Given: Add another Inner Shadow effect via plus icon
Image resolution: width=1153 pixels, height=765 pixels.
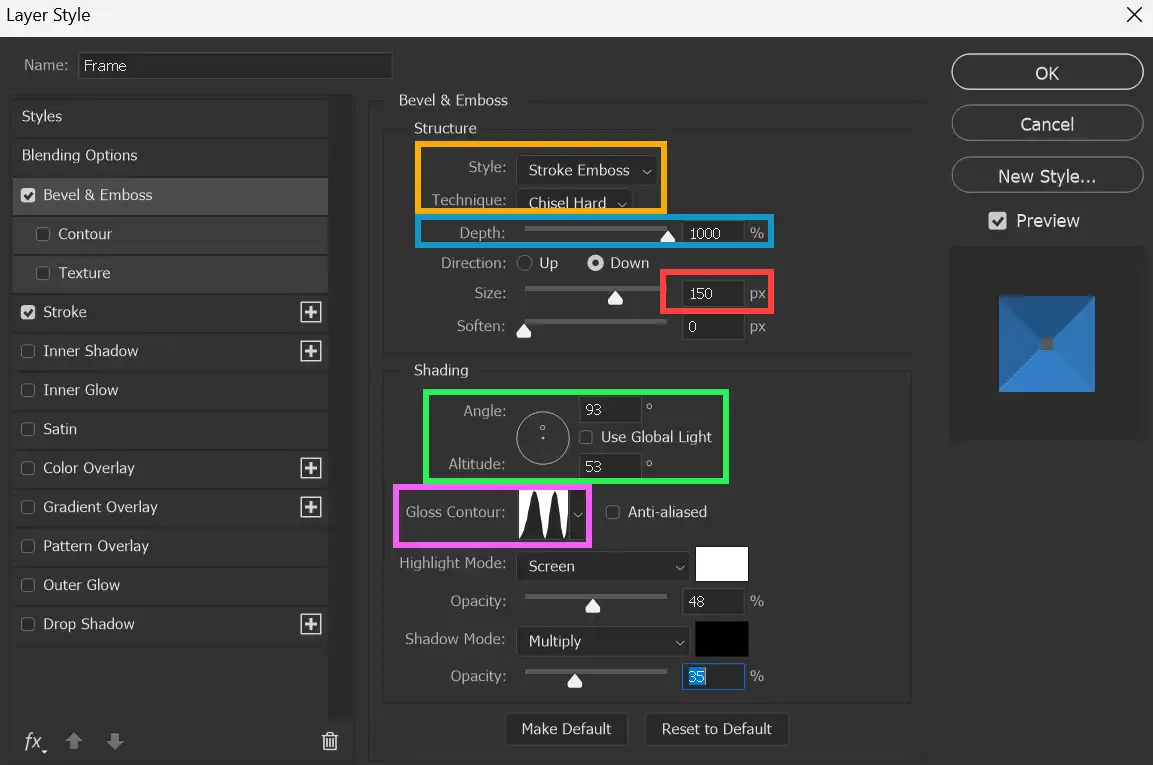Looking at the screenshot, I should tap(310, 351).
